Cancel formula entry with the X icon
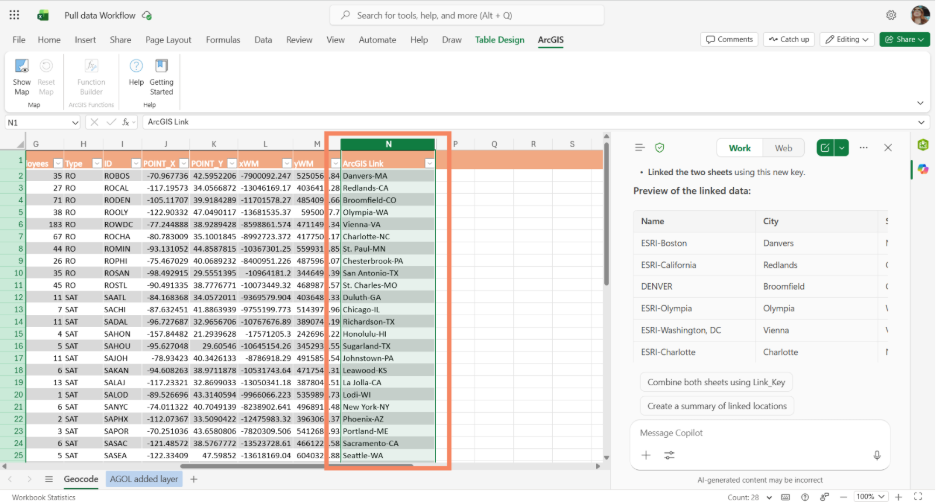The width and height of the screenshot is (936, 502). click(94, 122)
